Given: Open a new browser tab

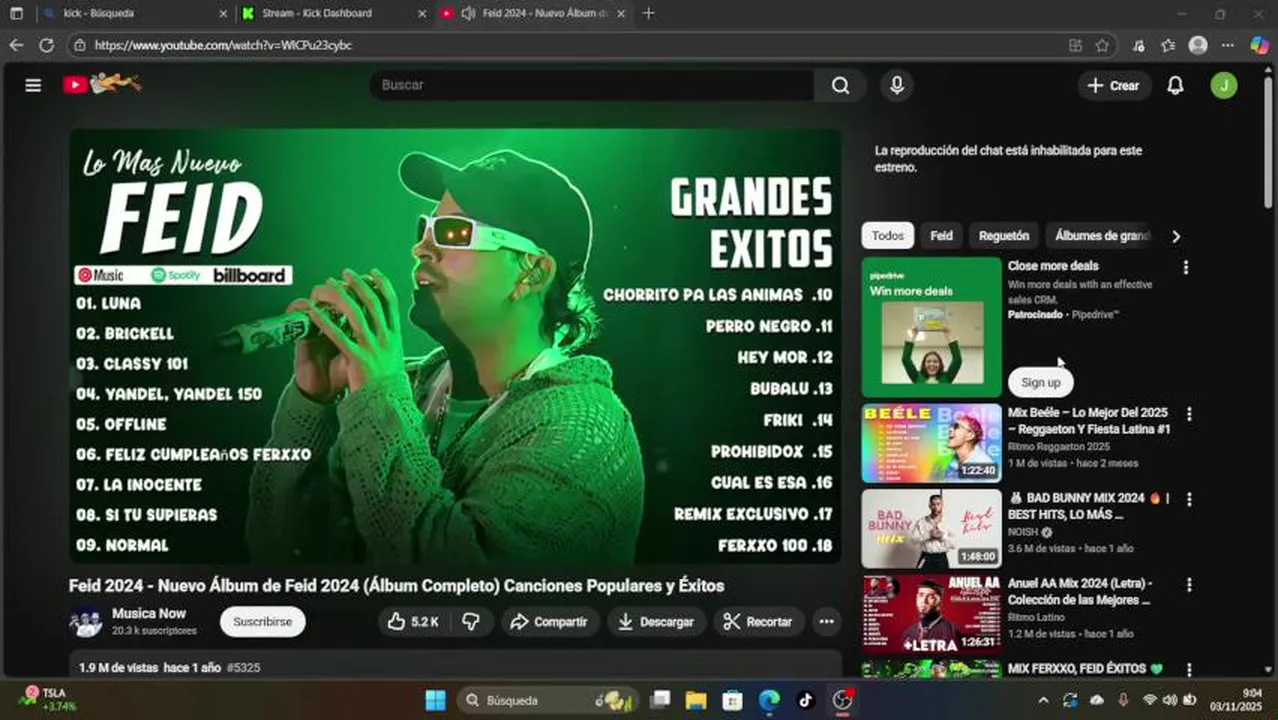Looking at the screenshot, I should coord(648,13).
